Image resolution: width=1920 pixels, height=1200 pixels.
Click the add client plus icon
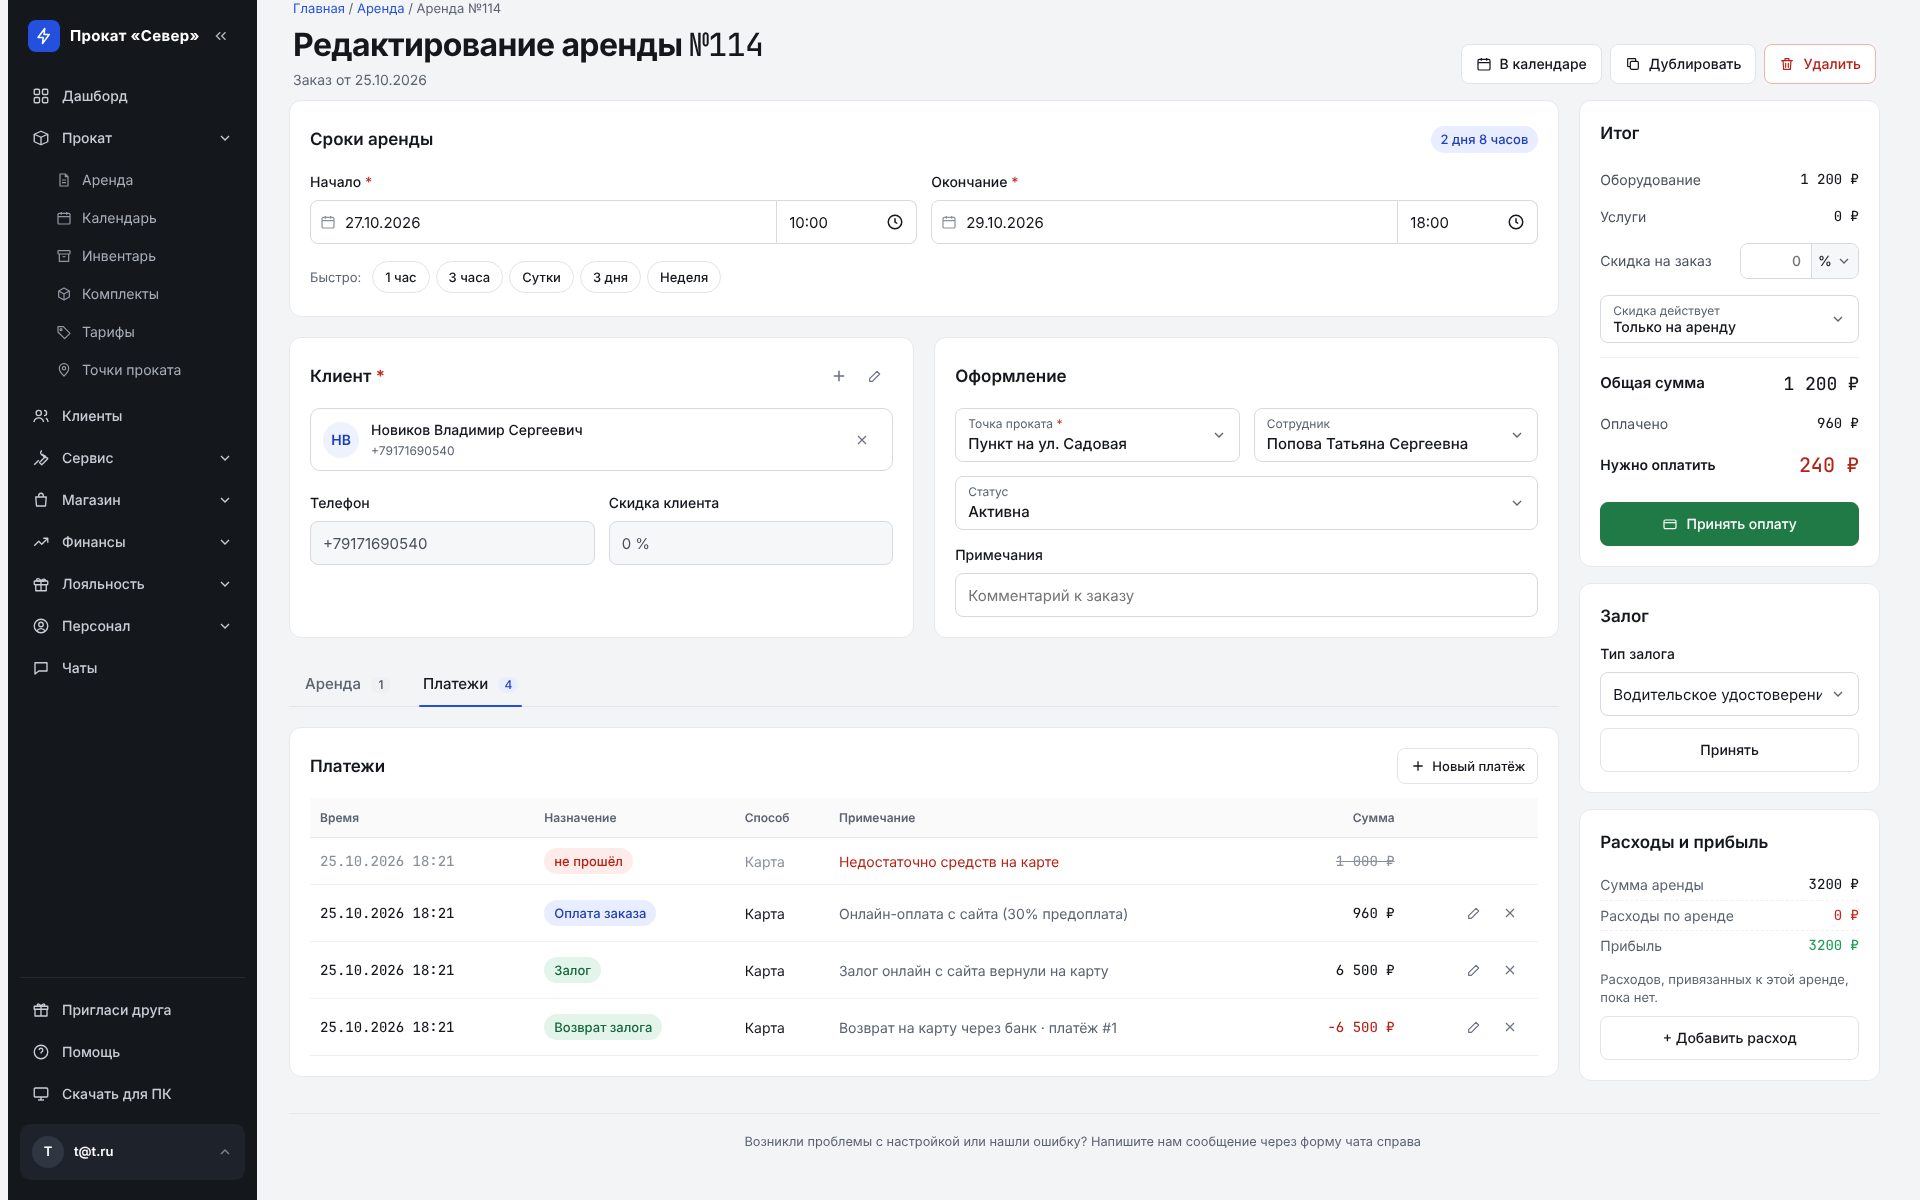[839, 376]
